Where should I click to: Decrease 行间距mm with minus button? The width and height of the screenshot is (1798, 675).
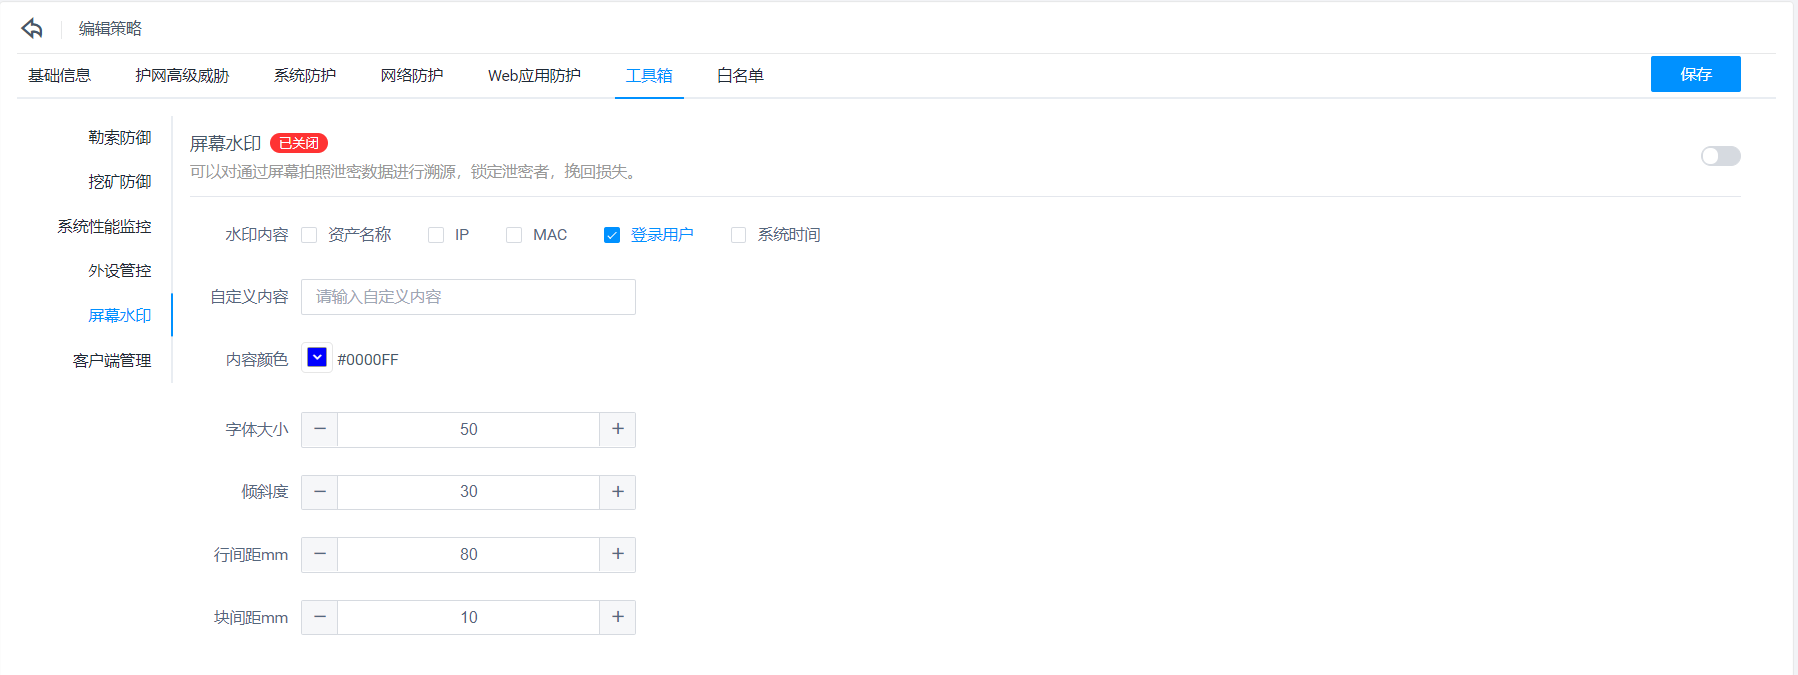pos(320,555)
